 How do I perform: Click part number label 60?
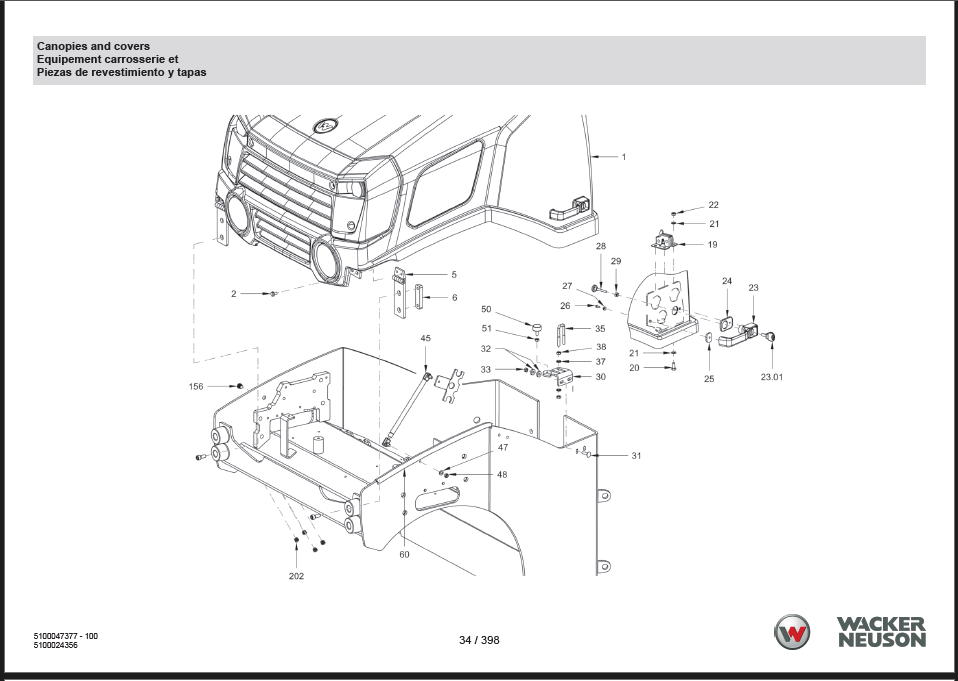coord(404,553)
